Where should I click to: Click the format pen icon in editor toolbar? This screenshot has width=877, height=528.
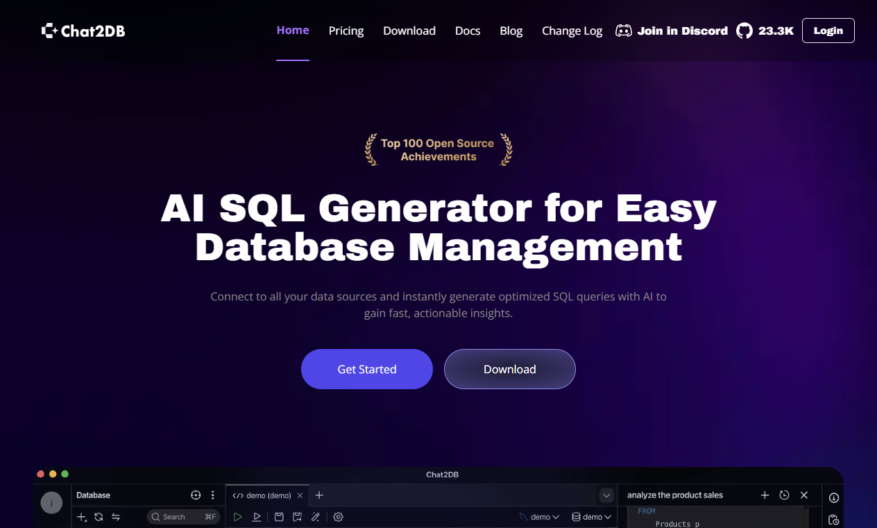pos(315,517)
